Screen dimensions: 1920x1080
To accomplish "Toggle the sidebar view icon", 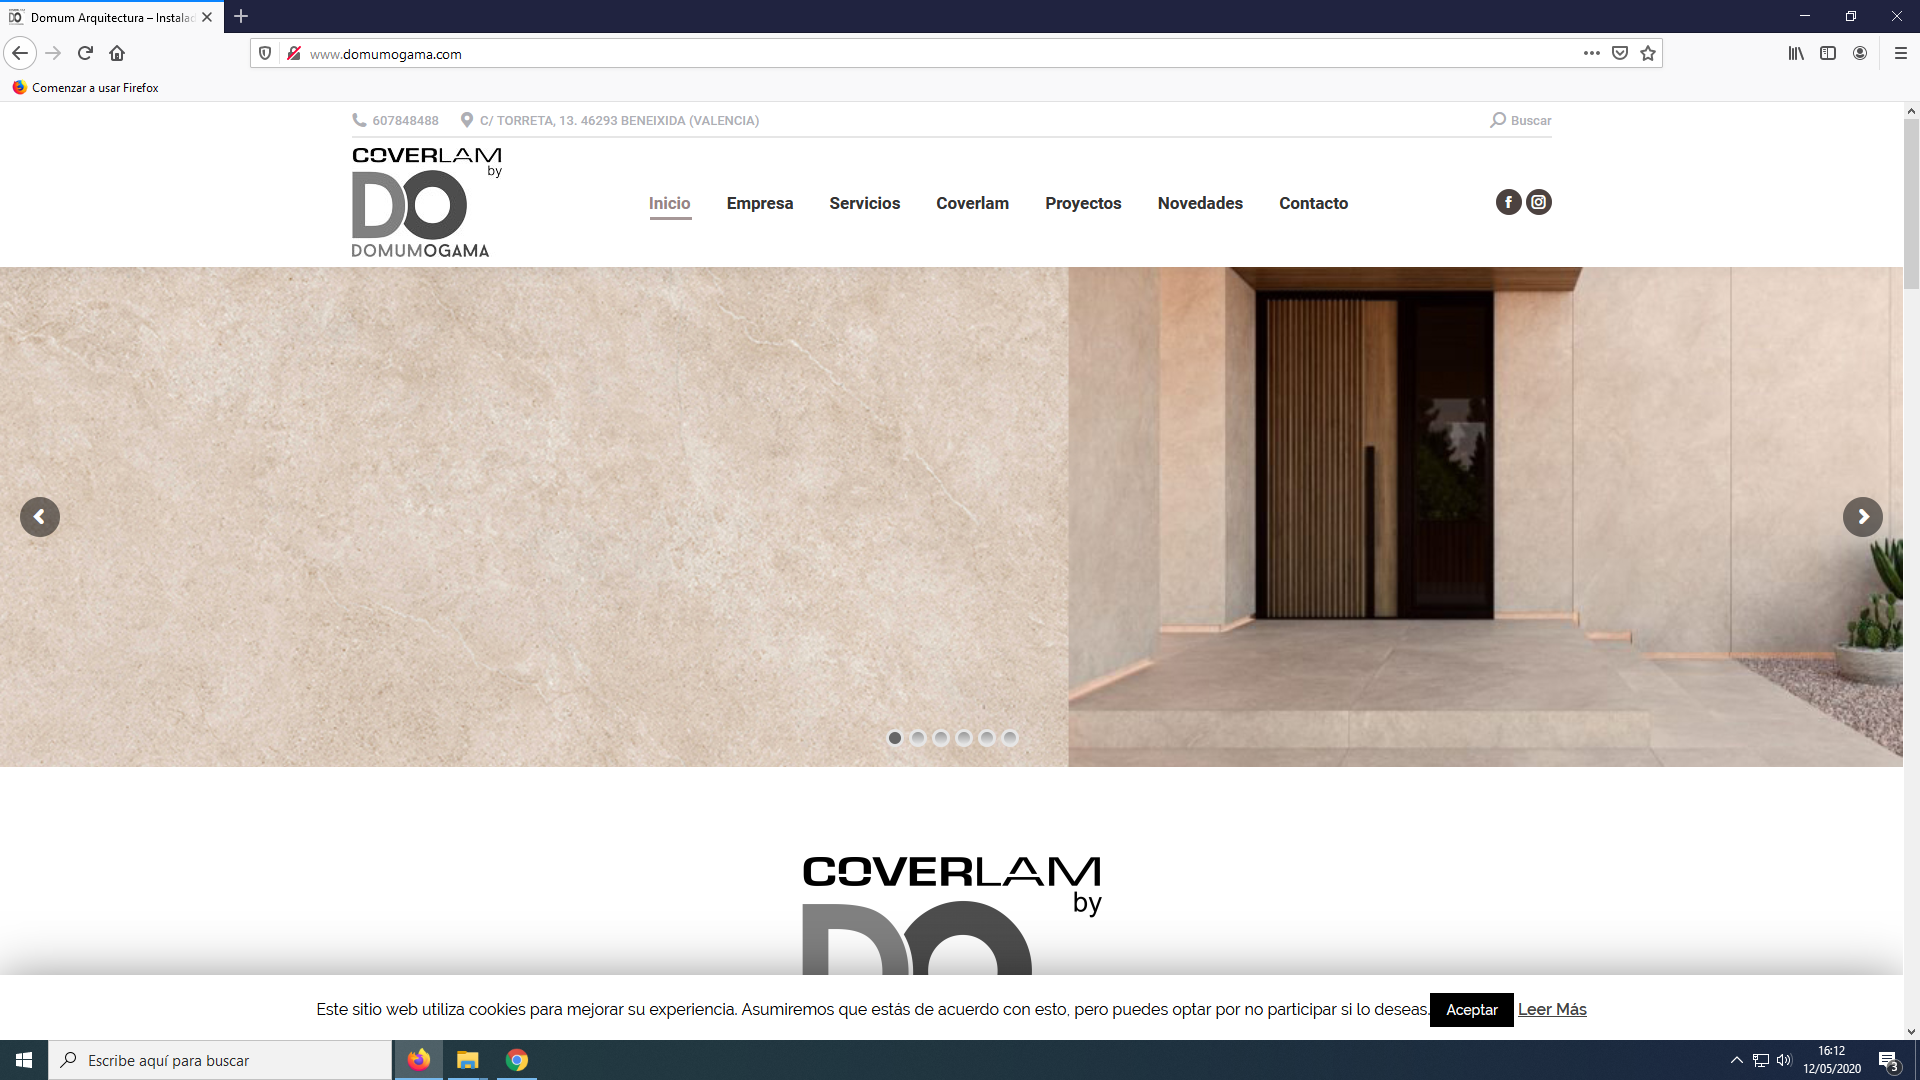I will click(1828, 53).
